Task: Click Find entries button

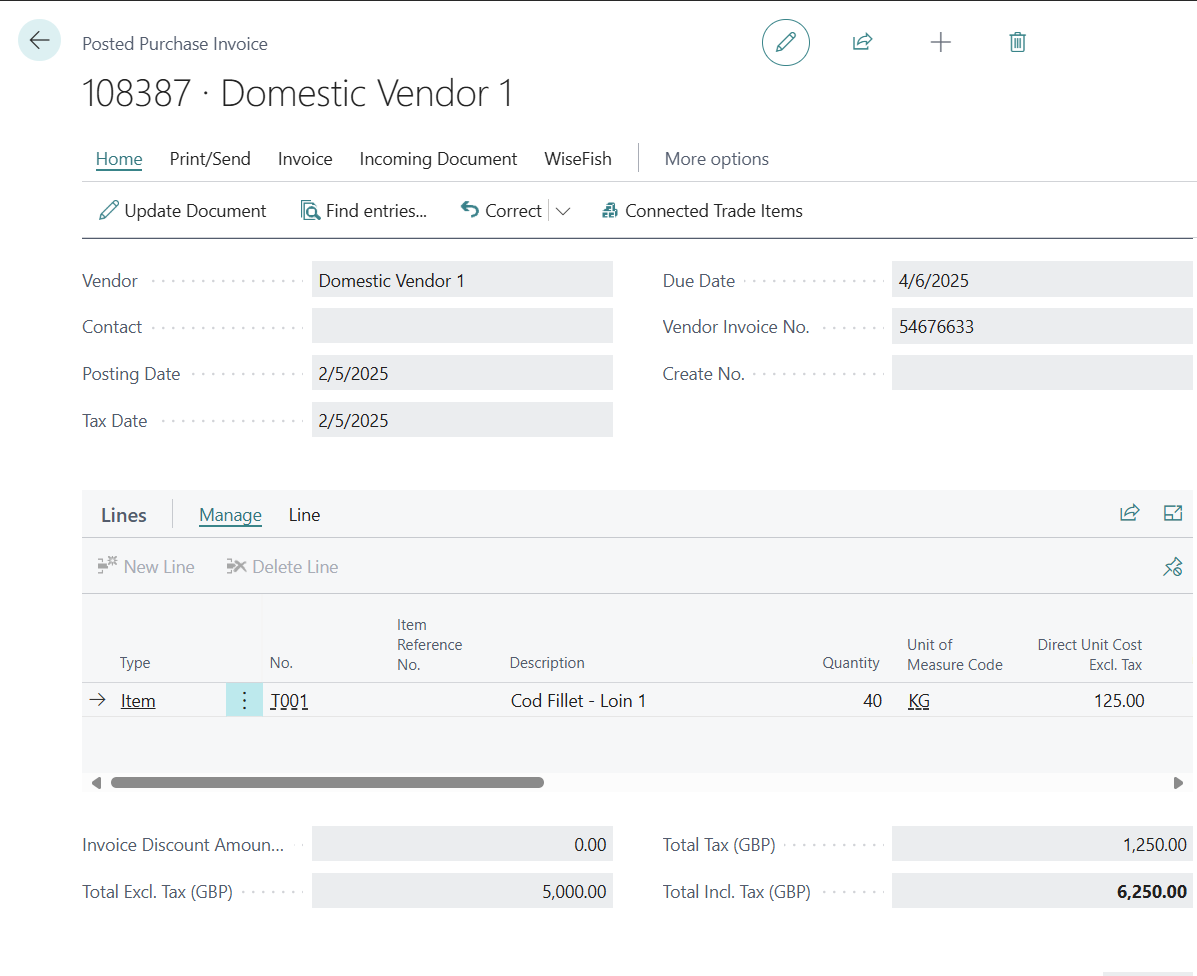Action: tap(364, 211)
